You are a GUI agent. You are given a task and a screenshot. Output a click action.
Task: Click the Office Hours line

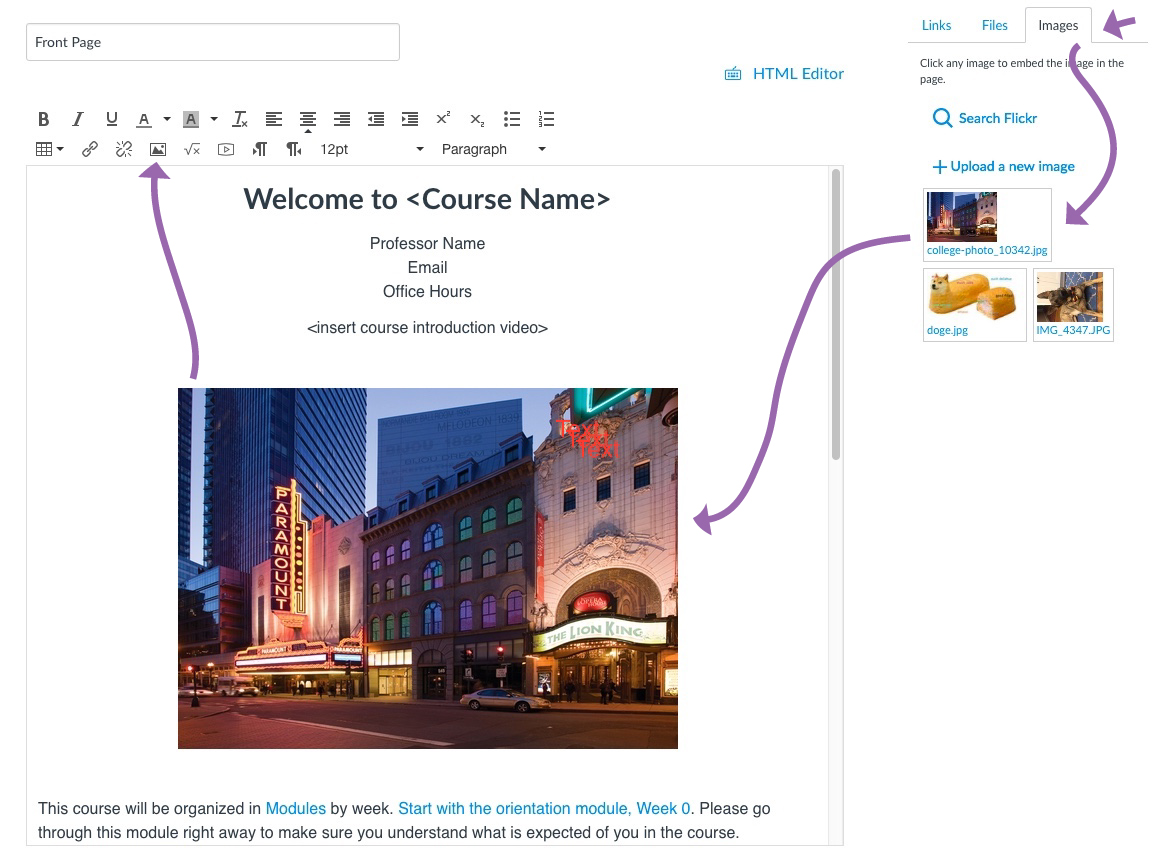point(428,291)
